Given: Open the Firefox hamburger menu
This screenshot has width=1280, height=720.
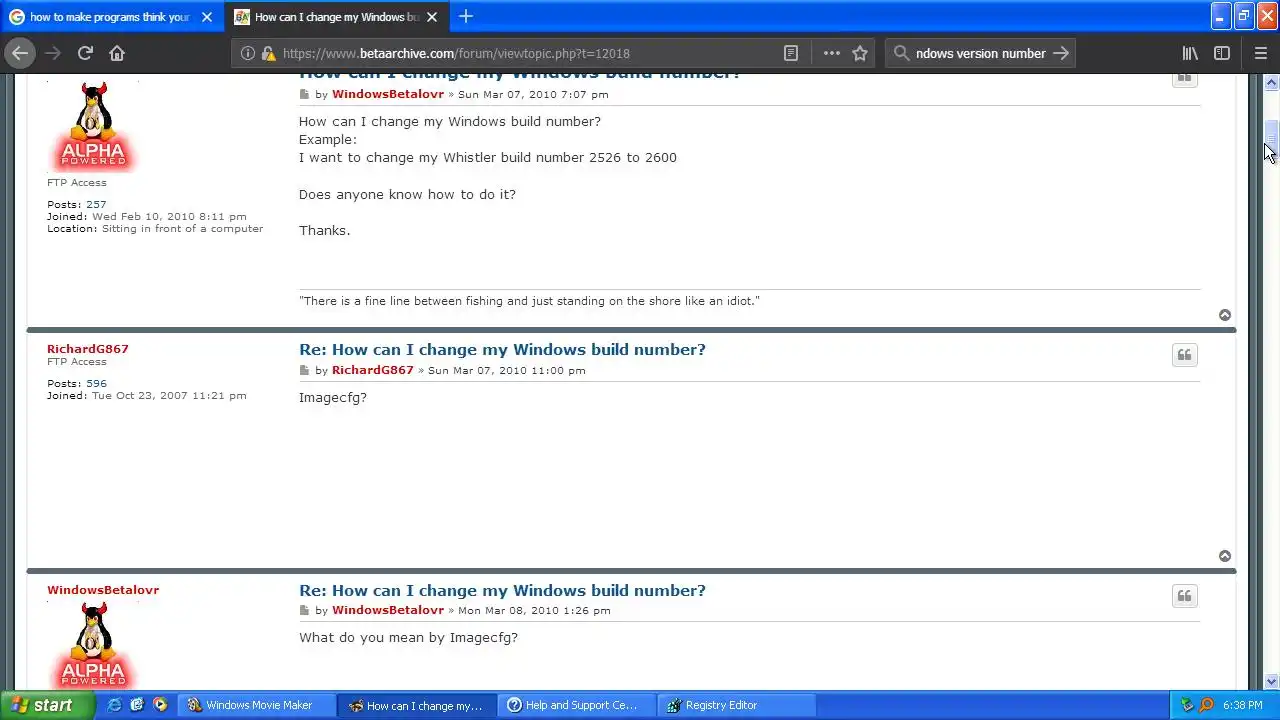Looking at the screenshot, I should 1260,53.
